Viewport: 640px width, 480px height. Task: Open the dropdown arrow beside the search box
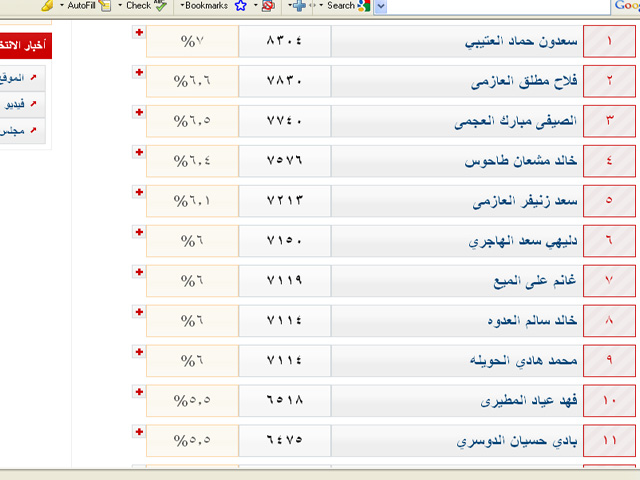381,6
